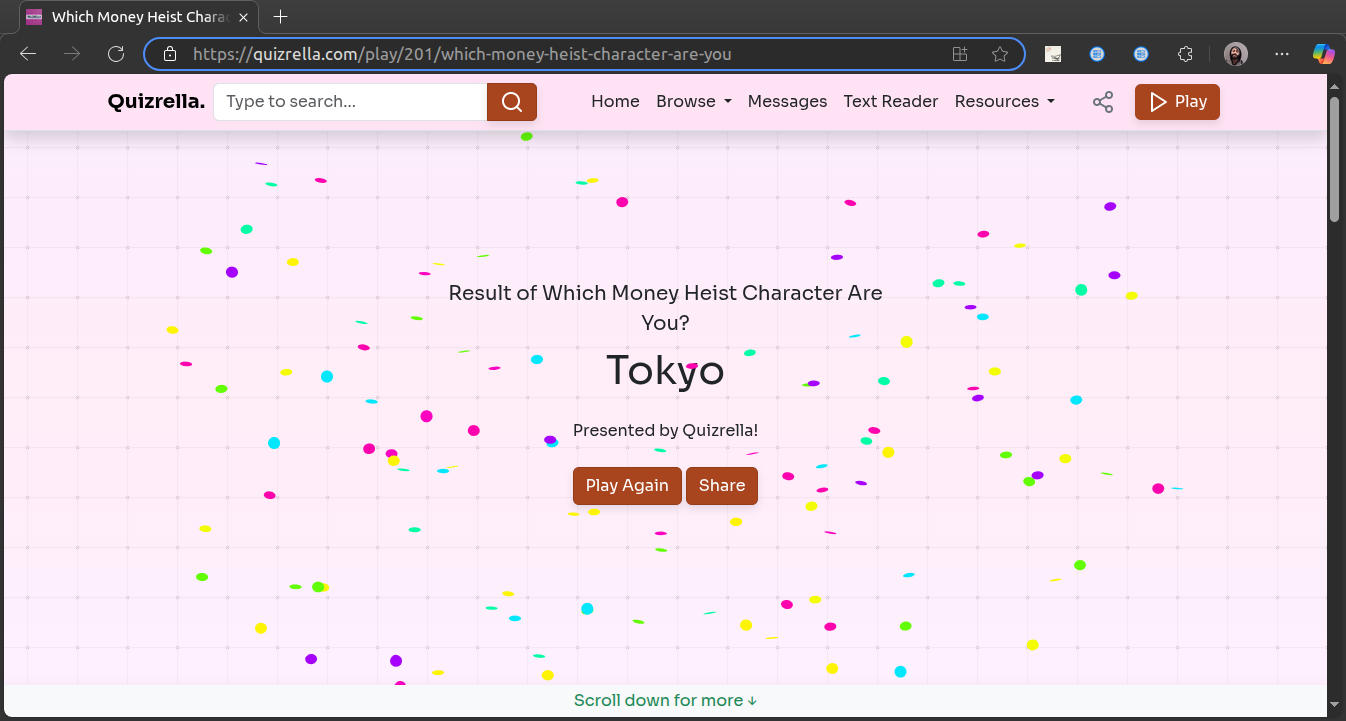This screenshot has width=1346, height=721.
Task: Click the split-screen icon in the address bar
Action: coord(960,54)
